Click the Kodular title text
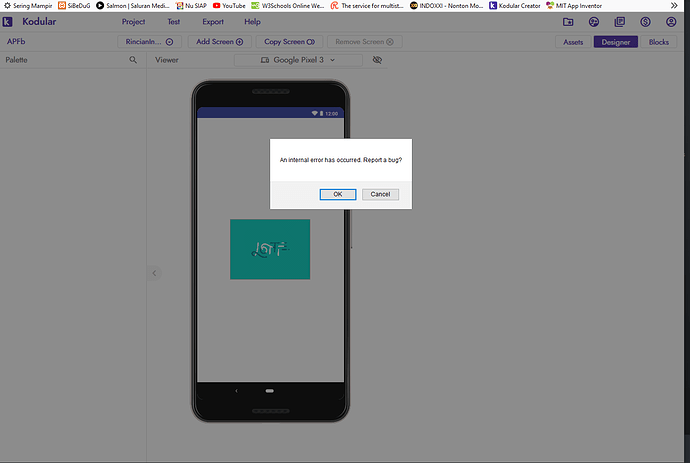The width and height of the screenshot is (690, 463). [39, 22]
